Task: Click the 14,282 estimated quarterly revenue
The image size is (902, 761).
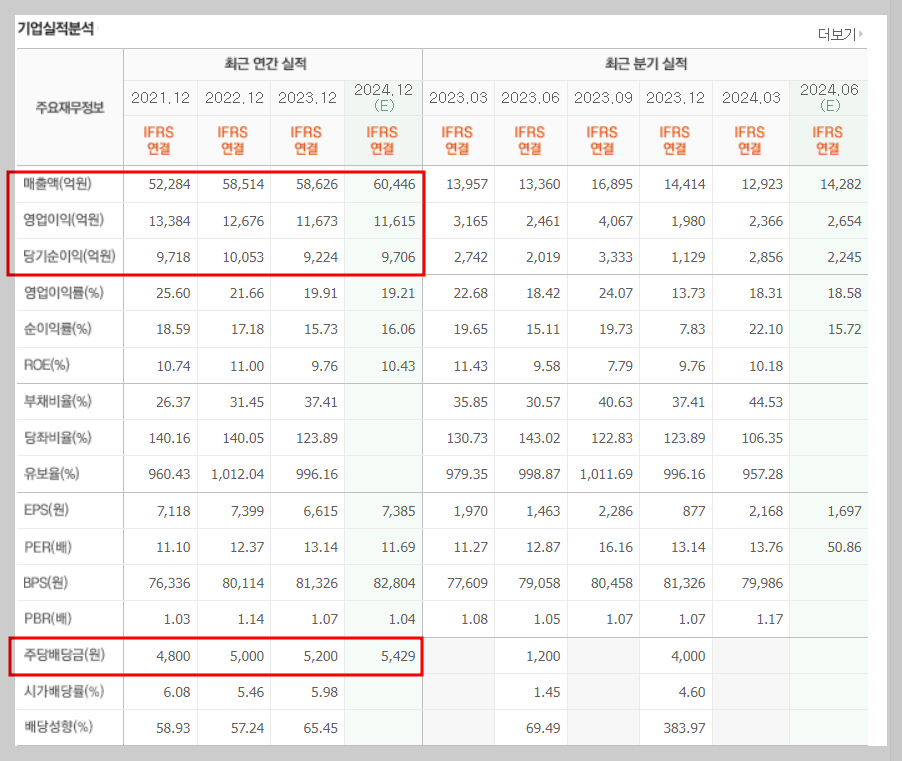Action: pyautogui.click(x=840, y=185)
